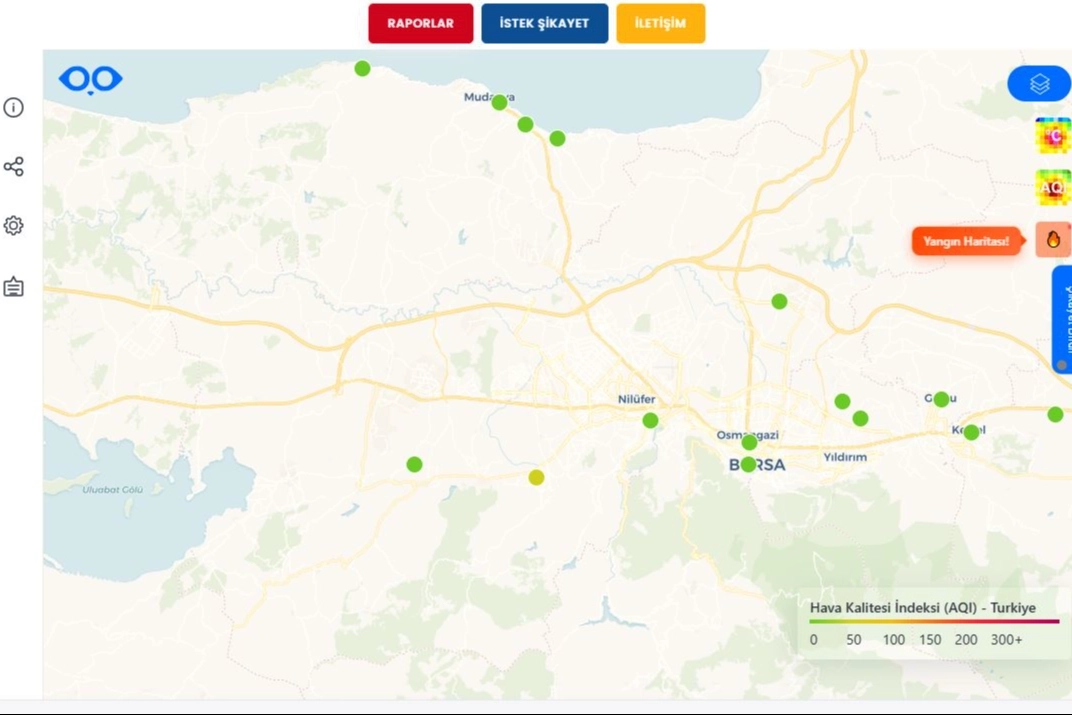This screenshot has width=1072, height=715.
Task: Open the RAPORLAR menu
Action: (420, 24)
